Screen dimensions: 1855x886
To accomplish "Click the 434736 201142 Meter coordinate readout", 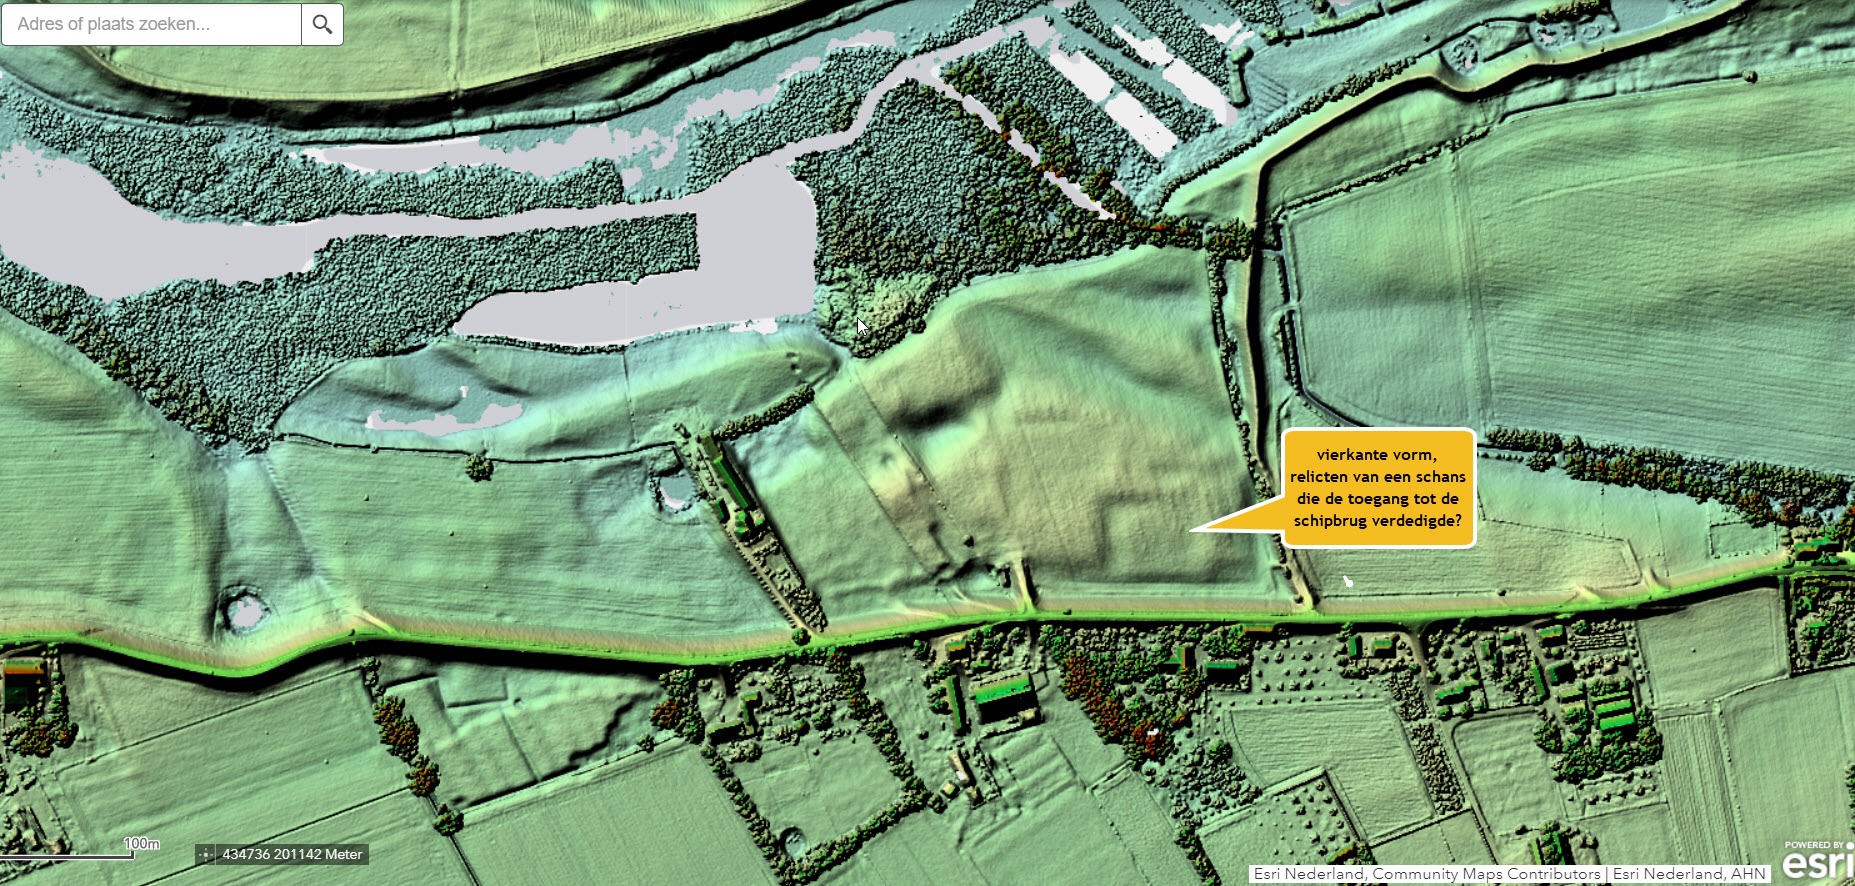I will coord(292,854).
